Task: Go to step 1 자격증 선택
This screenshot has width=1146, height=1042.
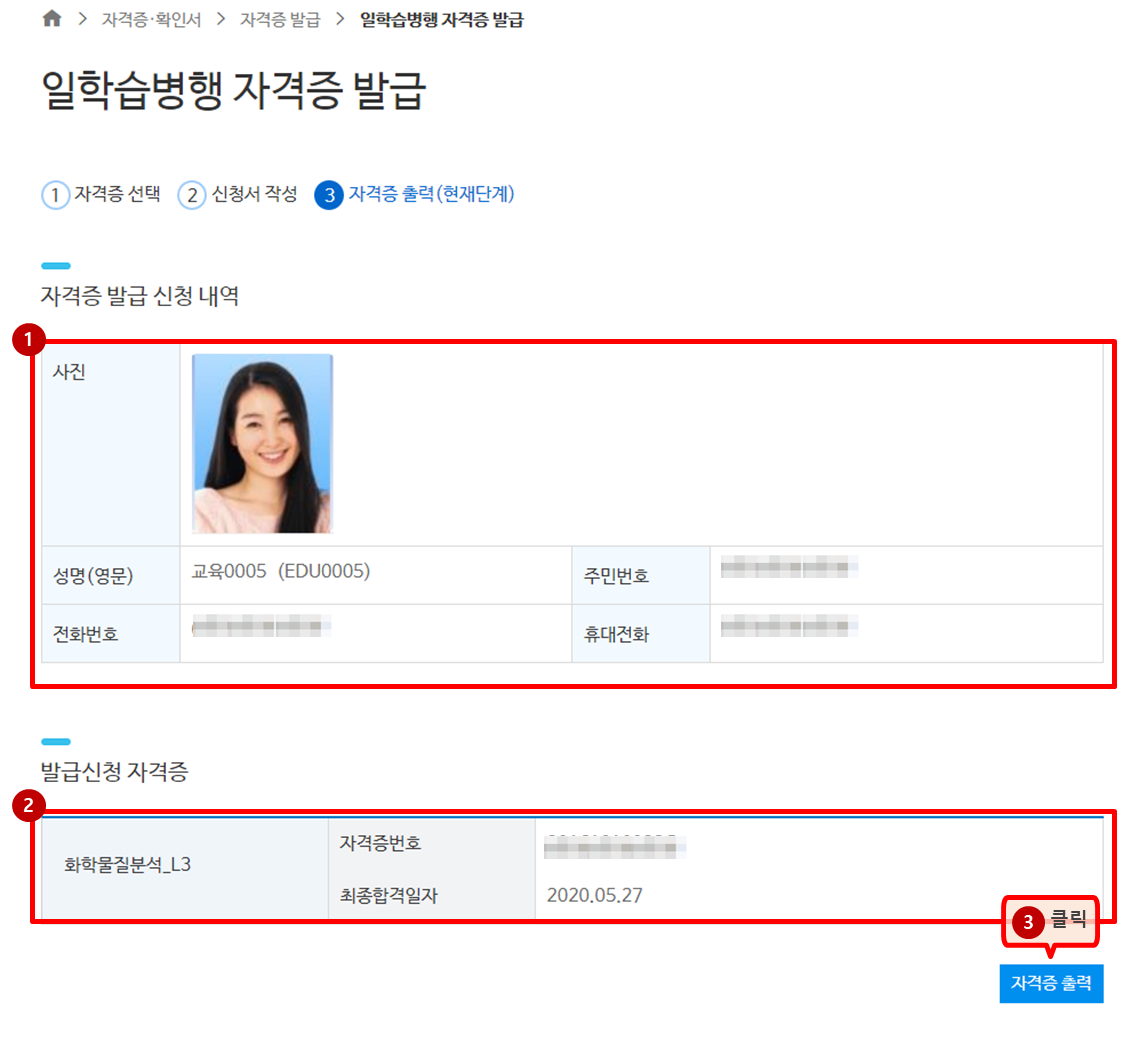Action: 101,194
